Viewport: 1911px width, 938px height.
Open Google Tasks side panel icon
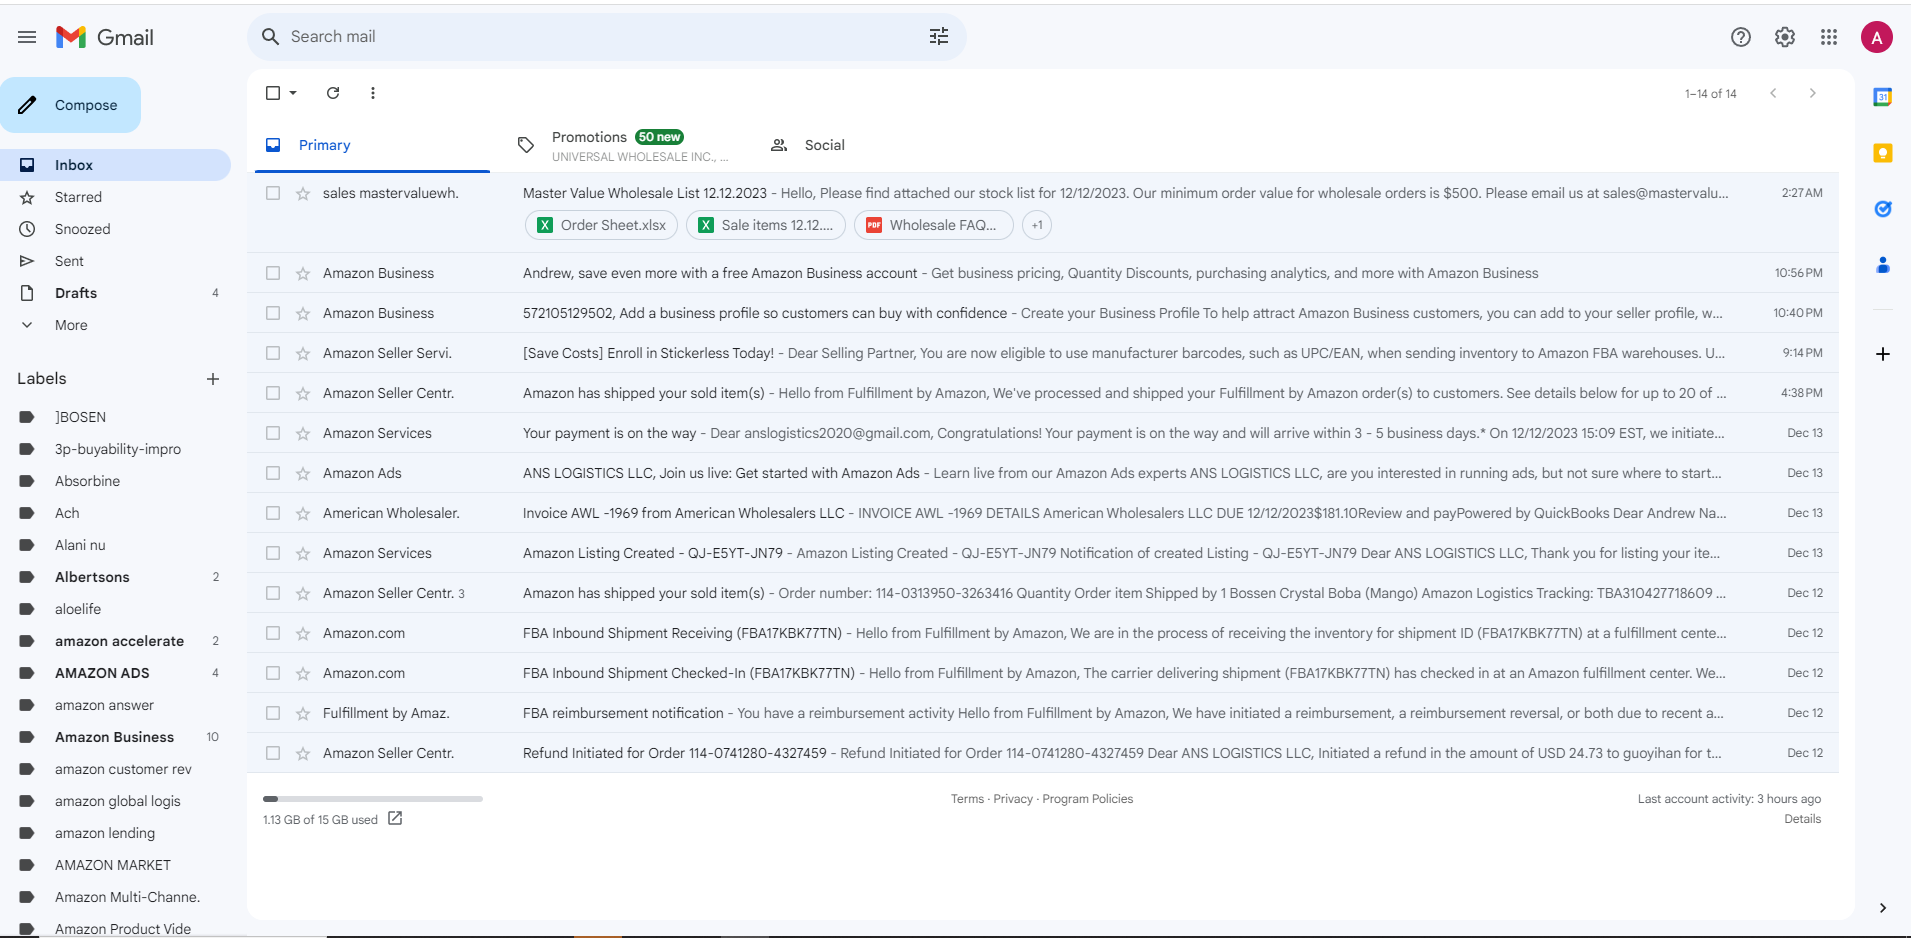point(1883,209)
